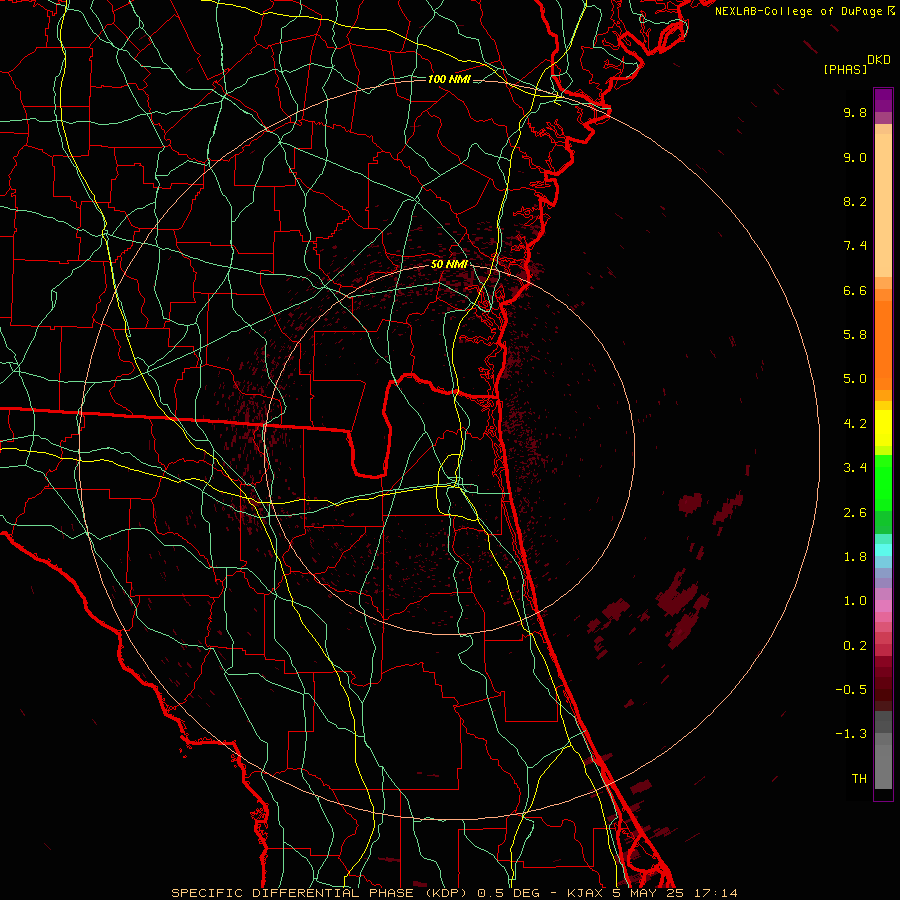
Task: Click the 5.8 value on the color scale
Action: point(855,335)
